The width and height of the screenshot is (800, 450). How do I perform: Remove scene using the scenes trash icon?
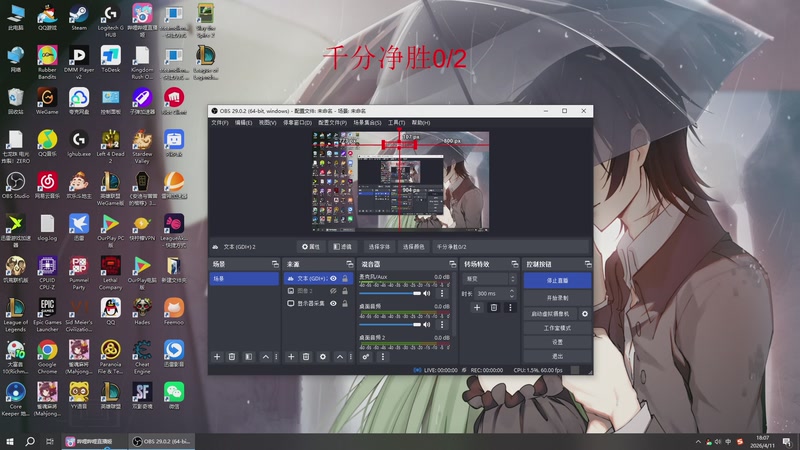pos(232,357)
